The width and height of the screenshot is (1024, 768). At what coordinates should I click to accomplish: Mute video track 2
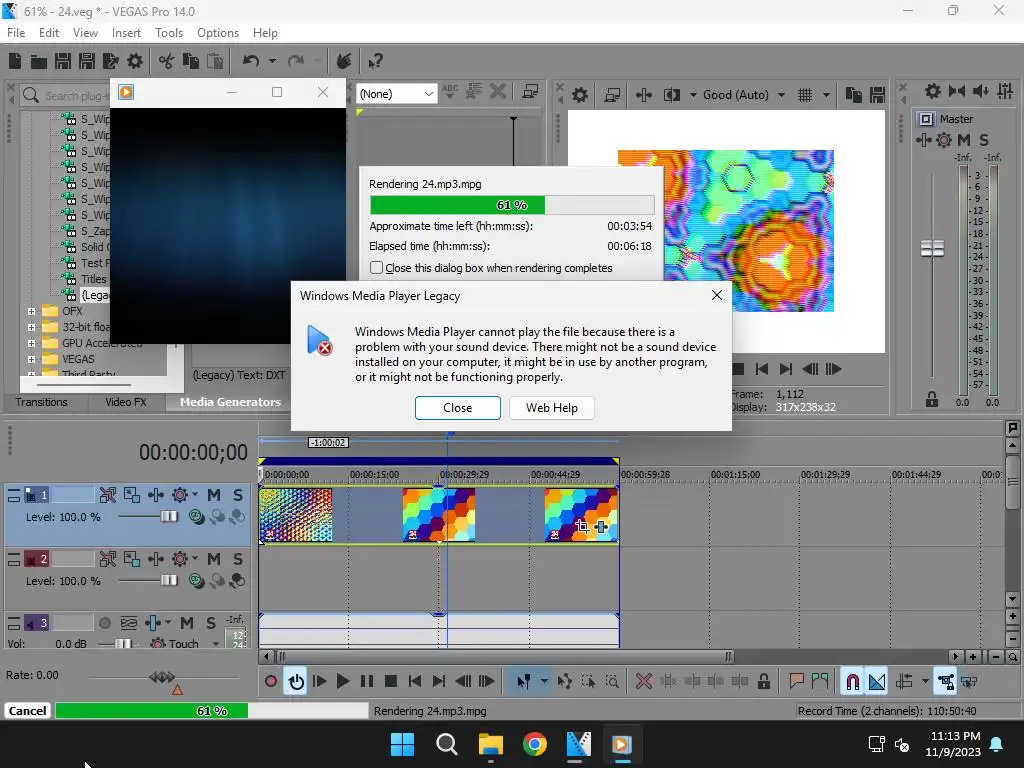(214, 559)
